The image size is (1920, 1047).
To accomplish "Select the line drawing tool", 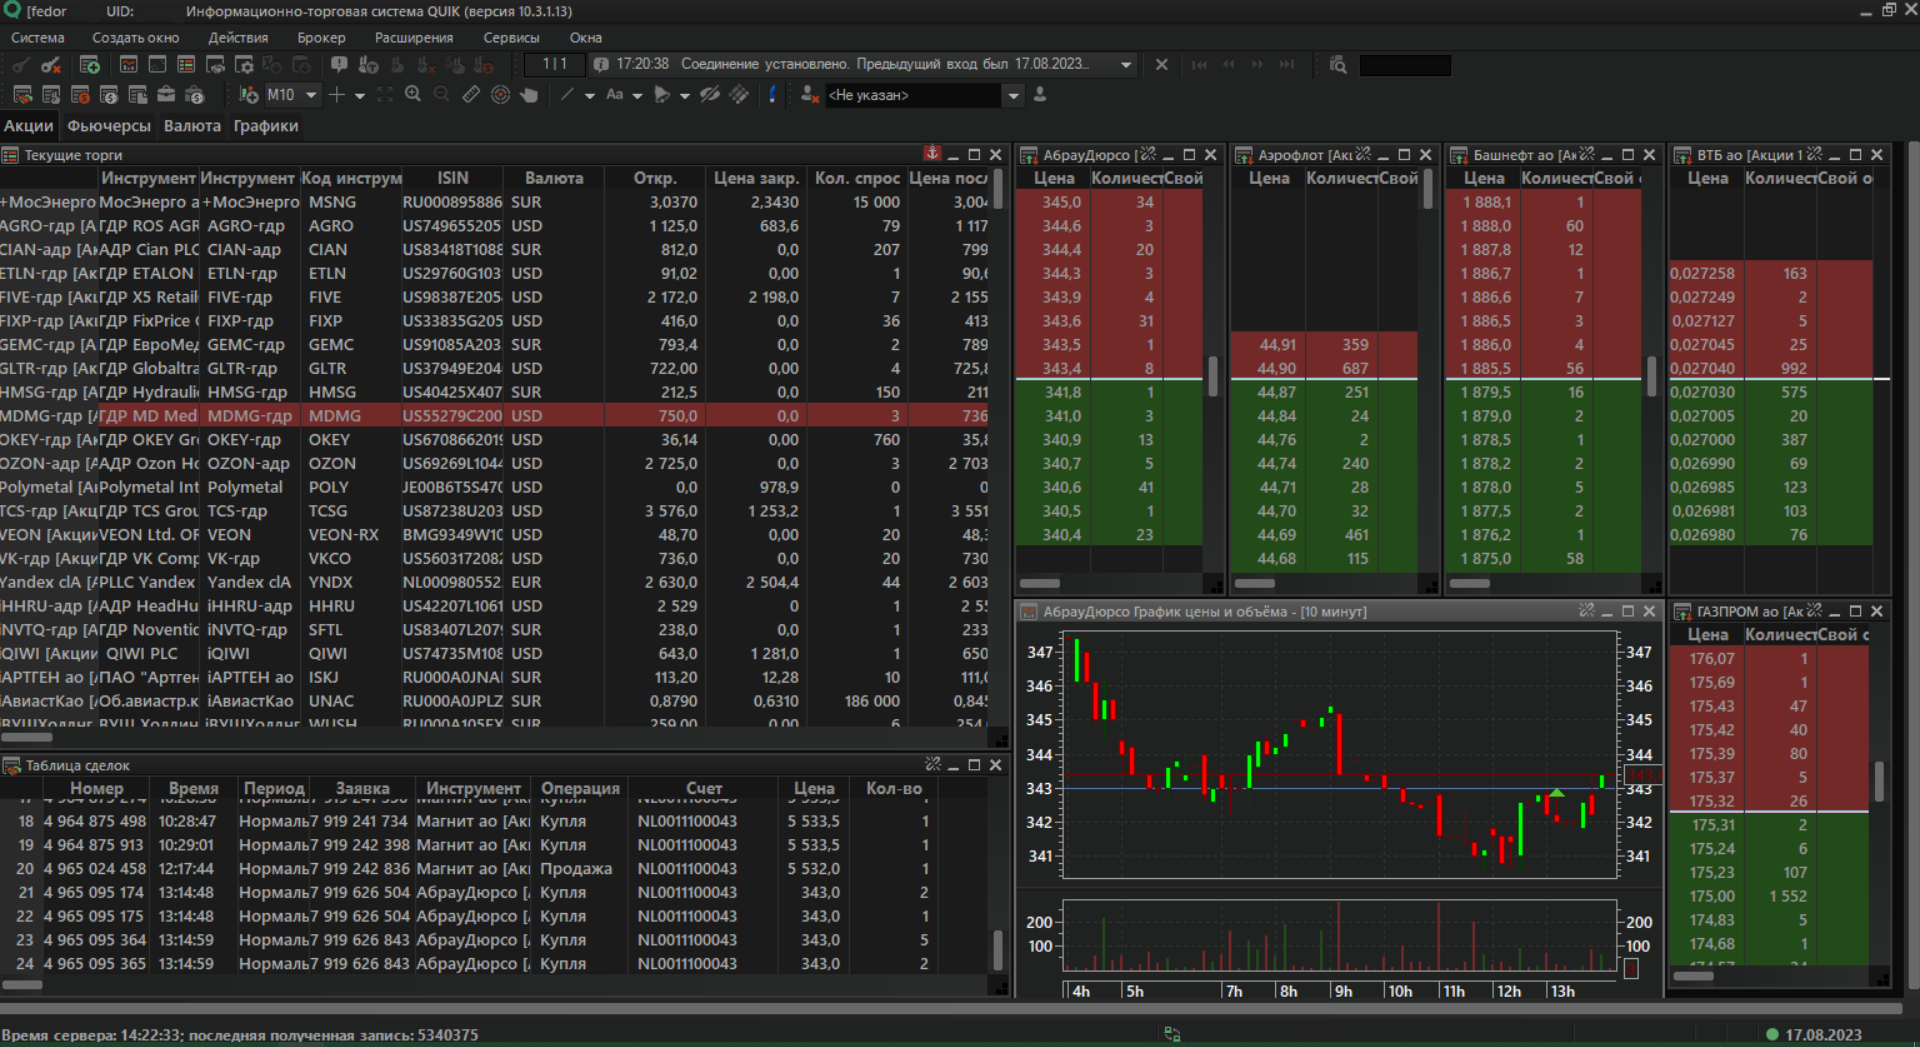I will point(567,95).
